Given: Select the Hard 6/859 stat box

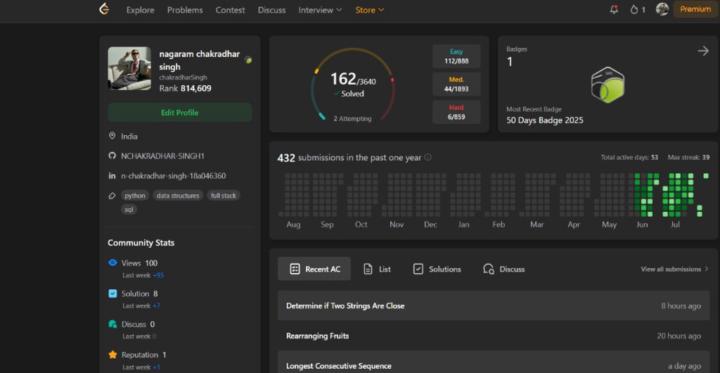Looking at the screenshot, I should (x=456, y=112).
